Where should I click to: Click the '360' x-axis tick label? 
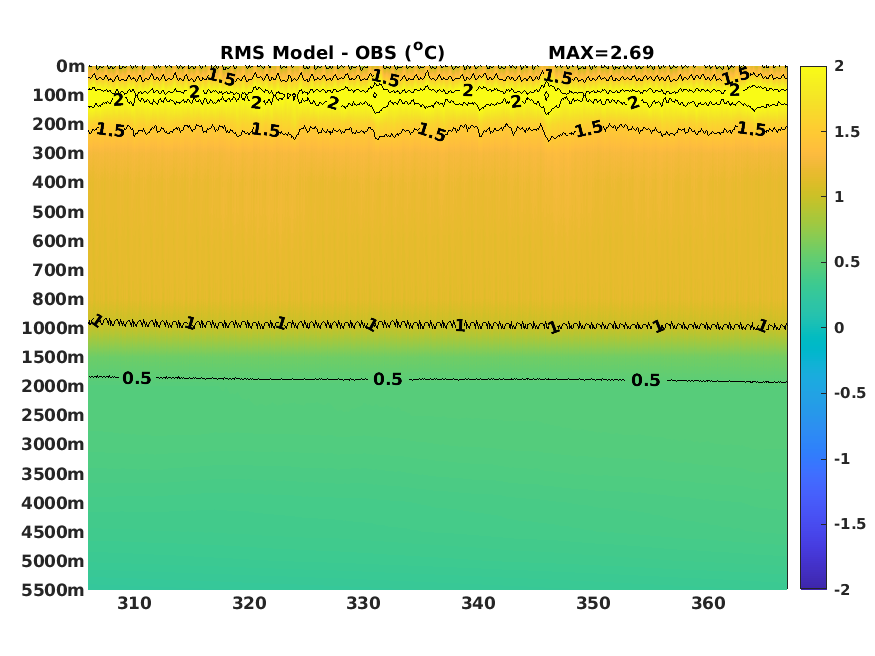pyautogui.click(x=708, y=603)
